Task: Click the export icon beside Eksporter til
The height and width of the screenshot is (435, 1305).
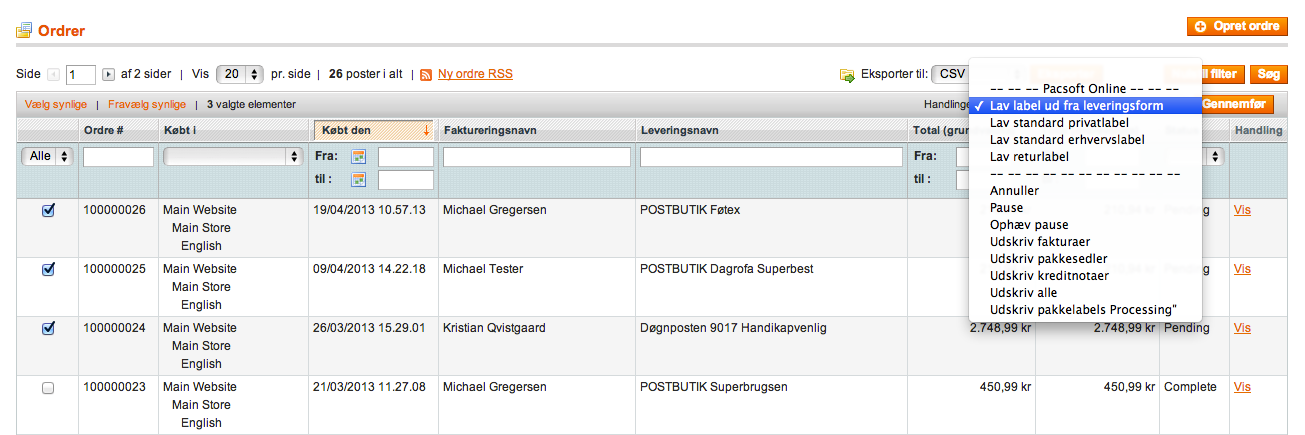Action: coord(847,75)
